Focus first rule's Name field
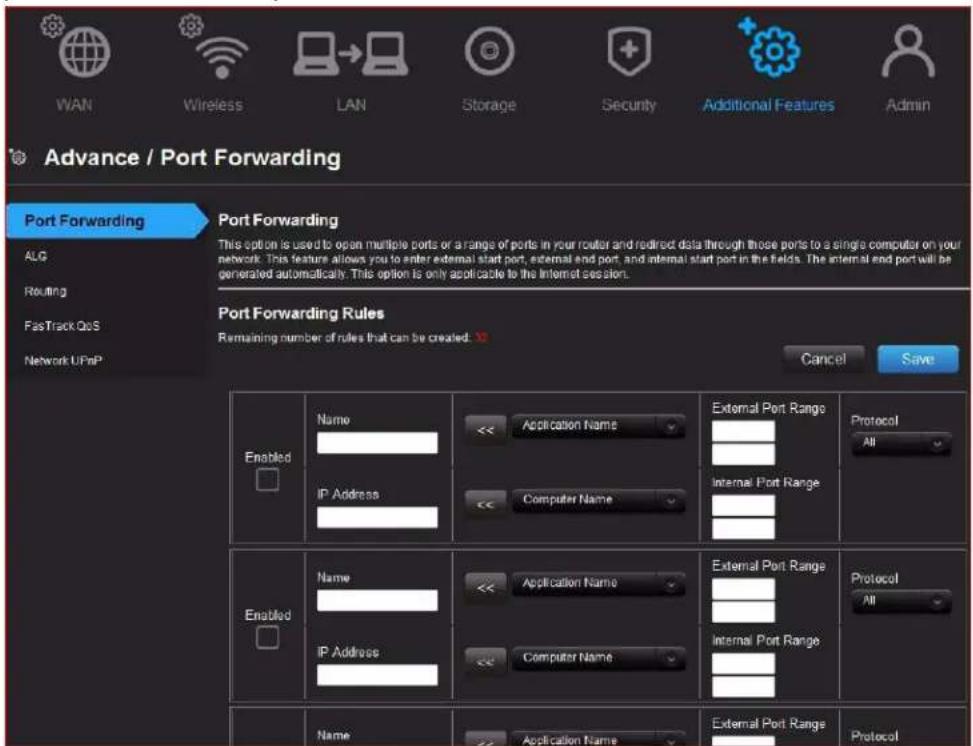973x746 pixels. tap(377, 443)
